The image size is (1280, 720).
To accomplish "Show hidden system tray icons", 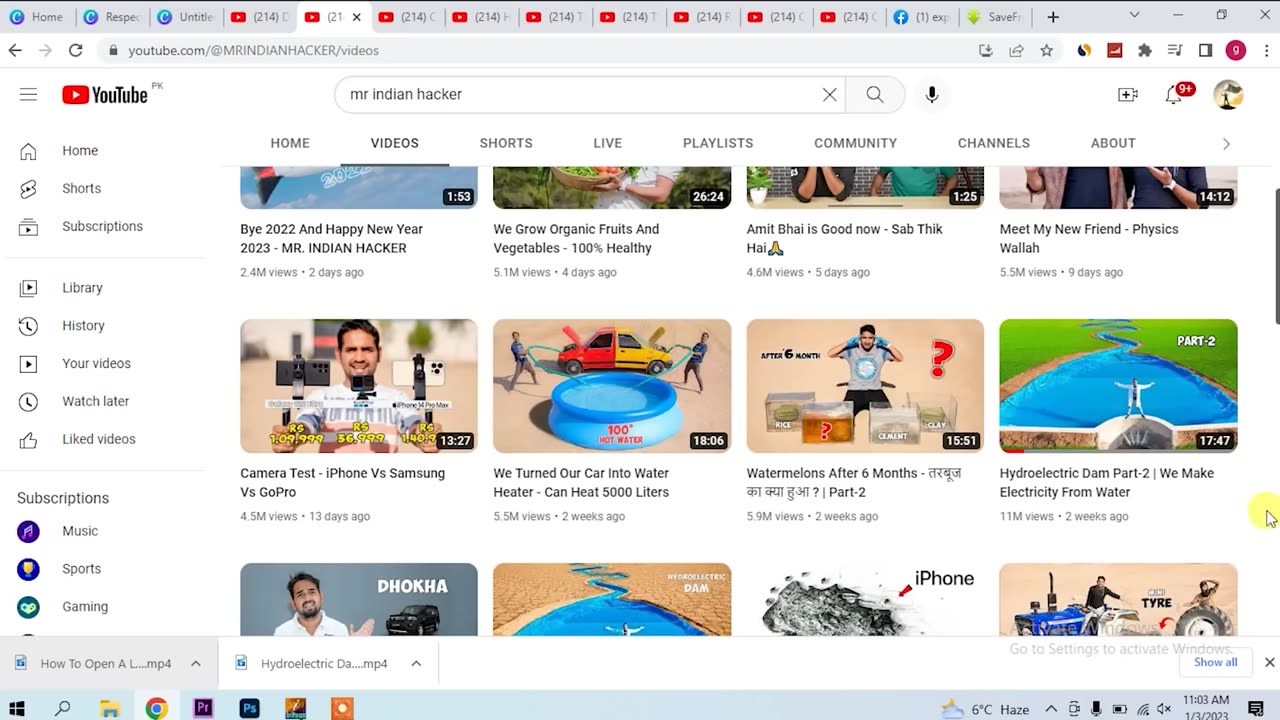I will pos(1051,709).
